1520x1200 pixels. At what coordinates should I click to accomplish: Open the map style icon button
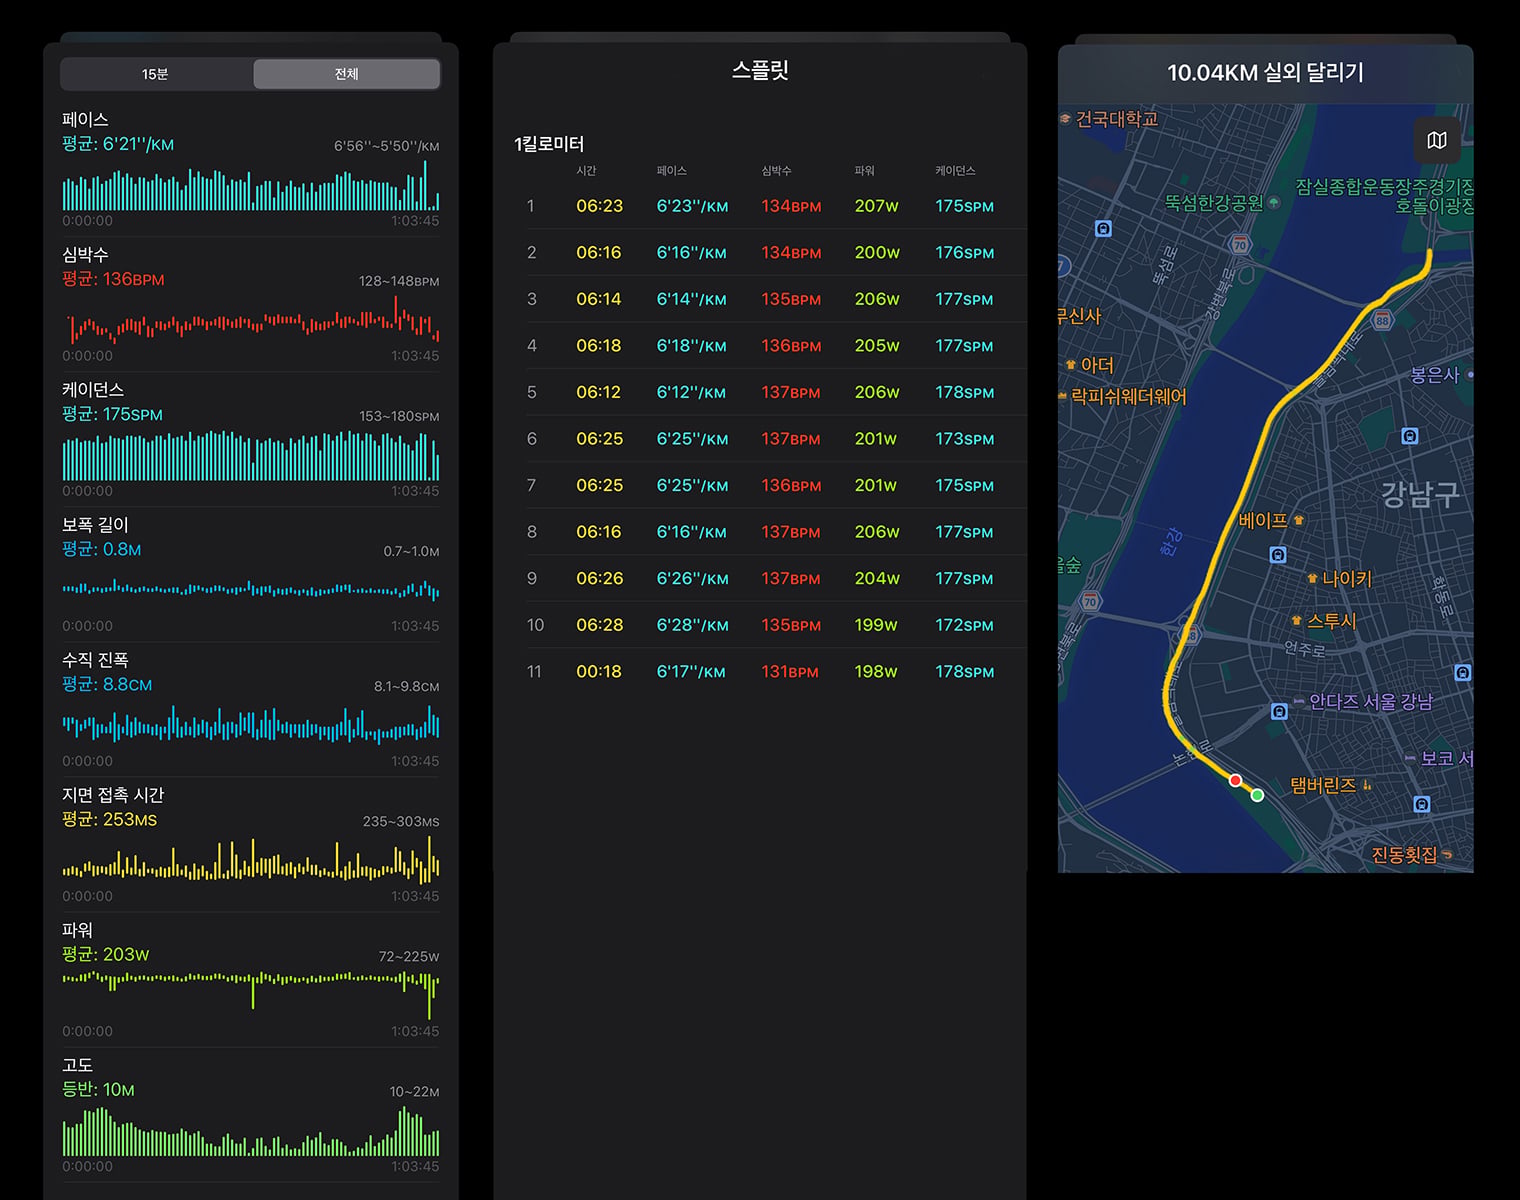click(x=1437, y=140)
